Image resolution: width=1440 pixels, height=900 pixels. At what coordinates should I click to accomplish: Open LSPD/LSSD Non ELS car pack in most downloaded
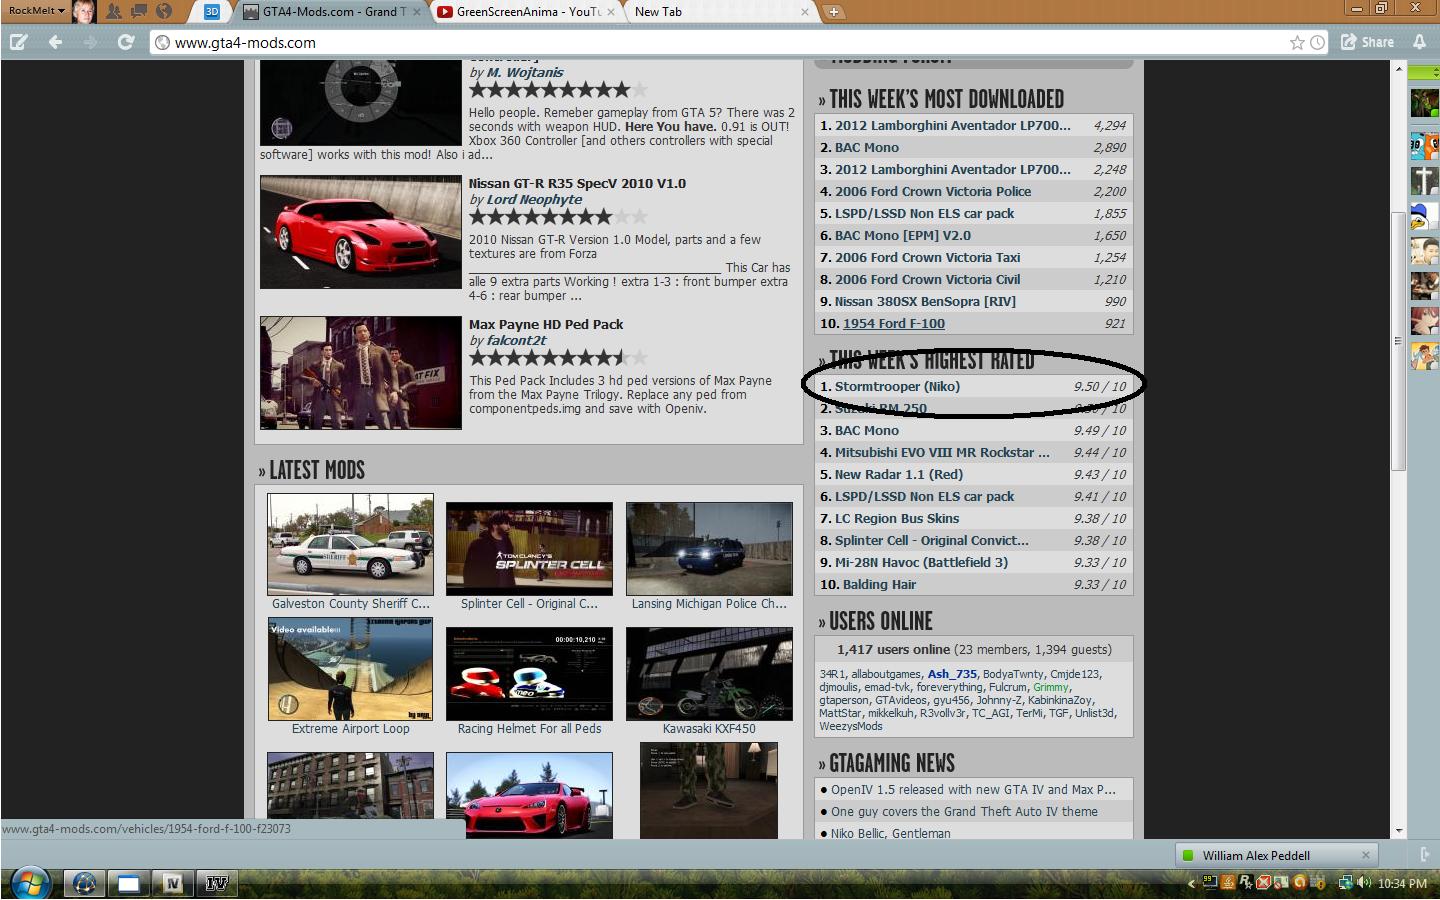(924, 213)
